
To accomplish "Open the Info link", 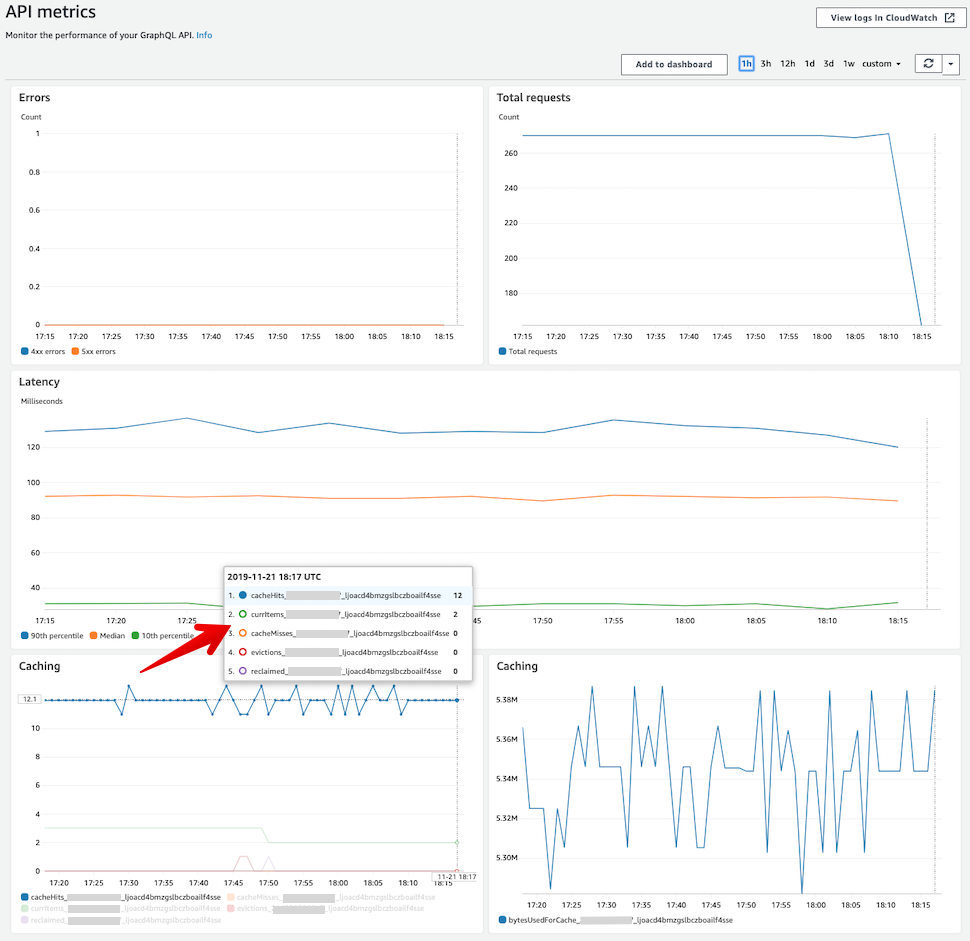I will (204, 35).
